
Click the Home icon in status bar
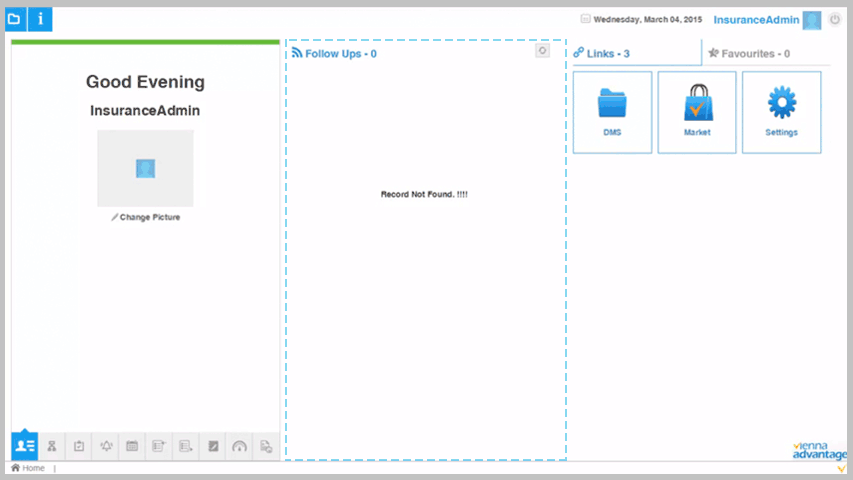[x=15, y=467]
